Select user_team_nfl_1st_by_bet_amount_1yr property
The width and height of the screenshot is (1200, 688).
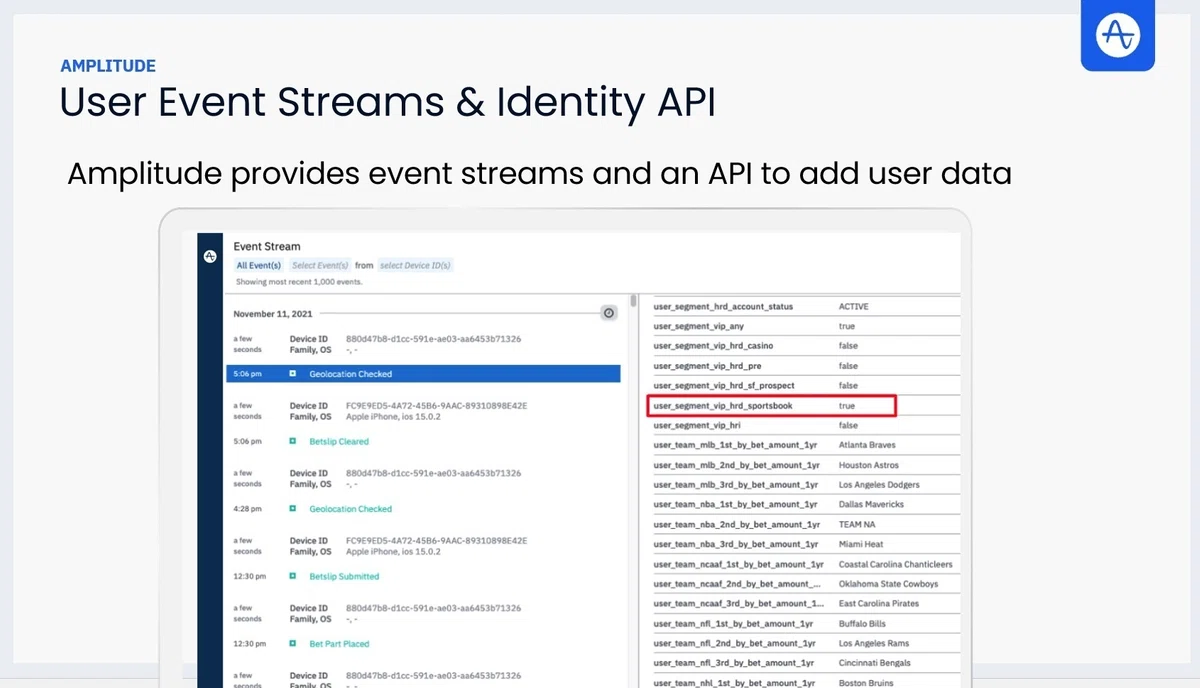[734, 623]
